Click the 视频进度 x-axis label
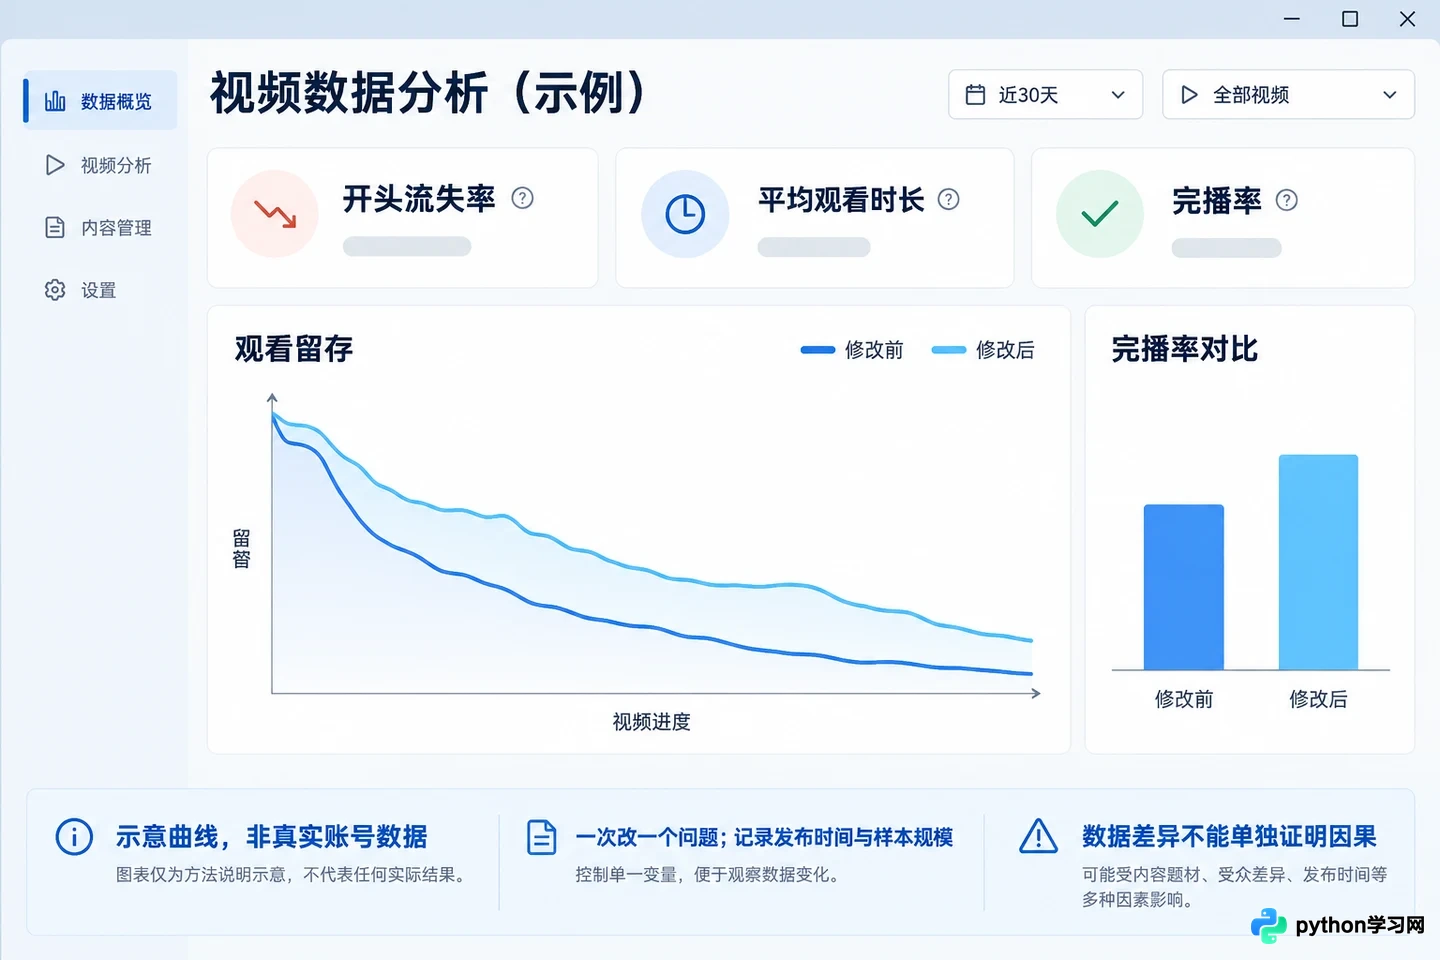Image resolution: width=1440 pixels, height=960 pixels. [652, 722]
